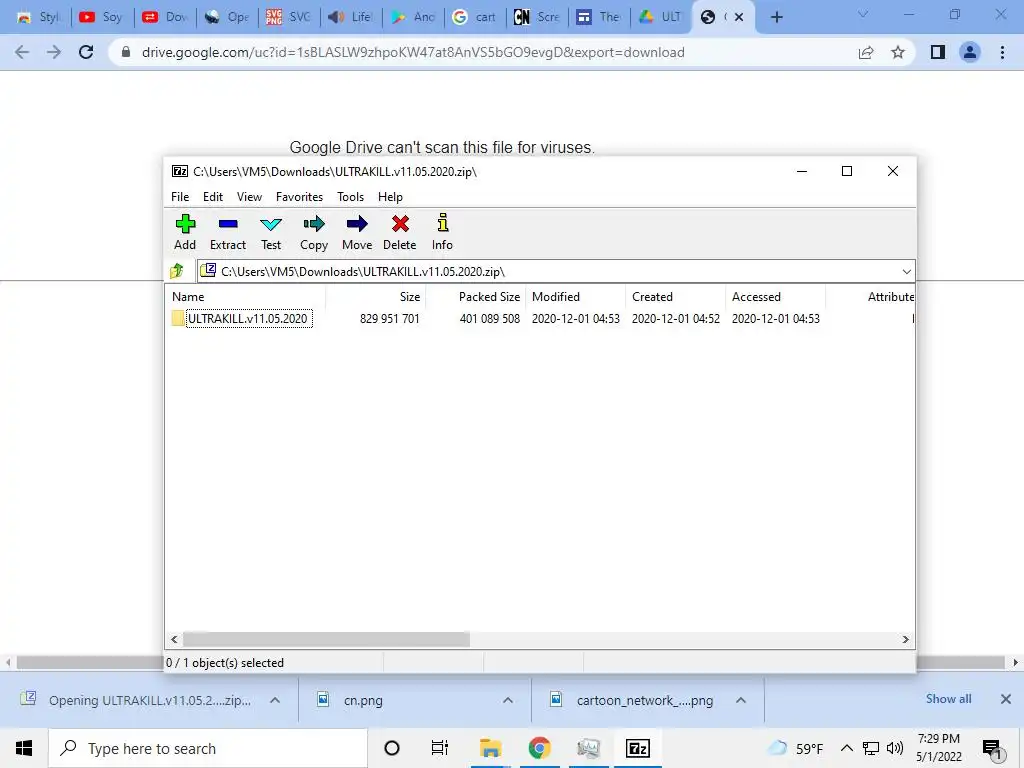Open the taskbar clock and date
Screen dimensions: 1024x768
pos(938,748)
